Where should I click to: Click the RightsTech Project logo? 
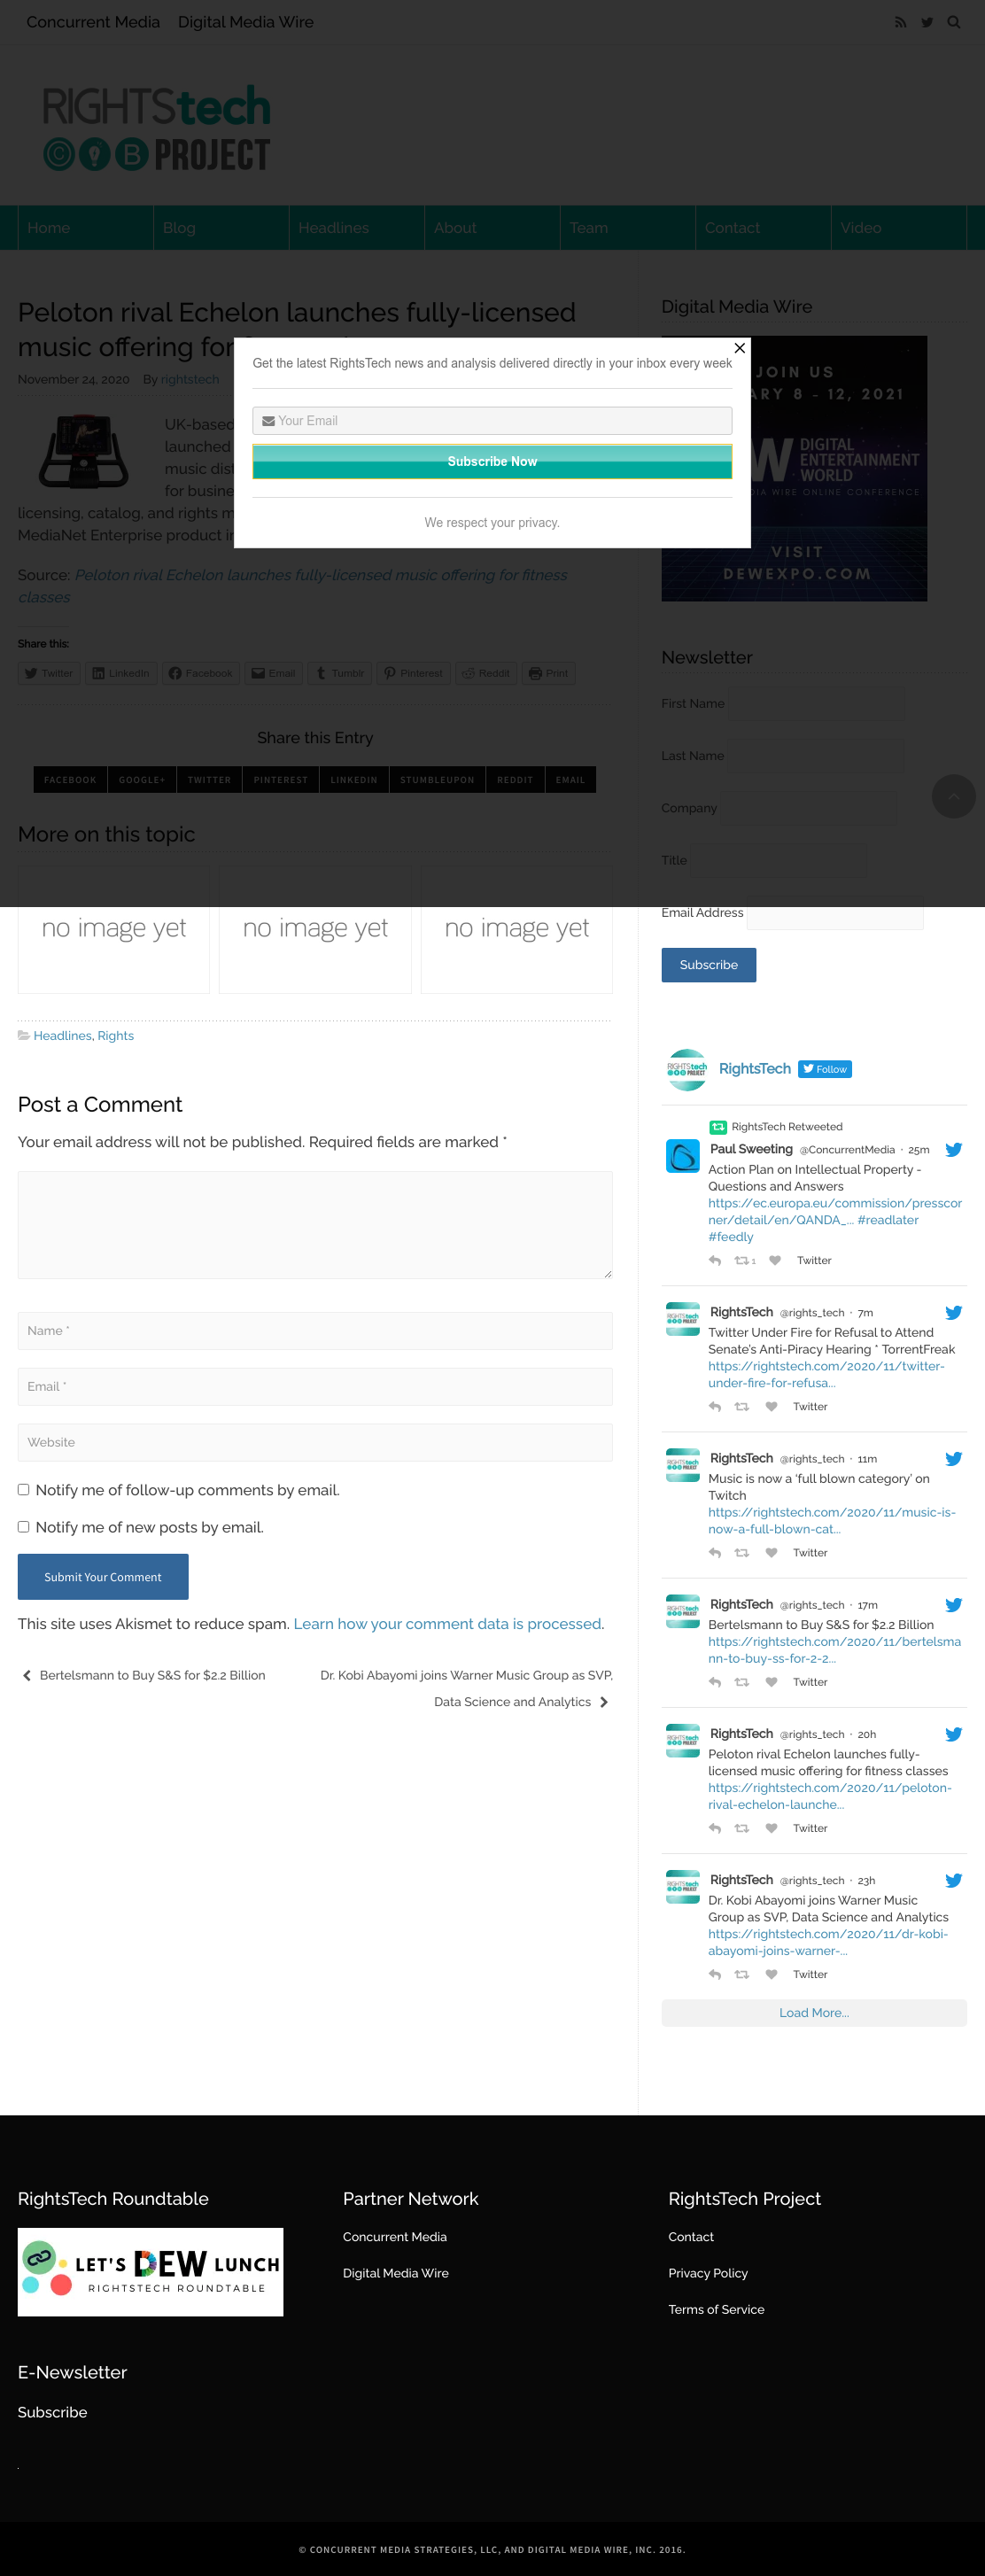[x=156, y=128]
